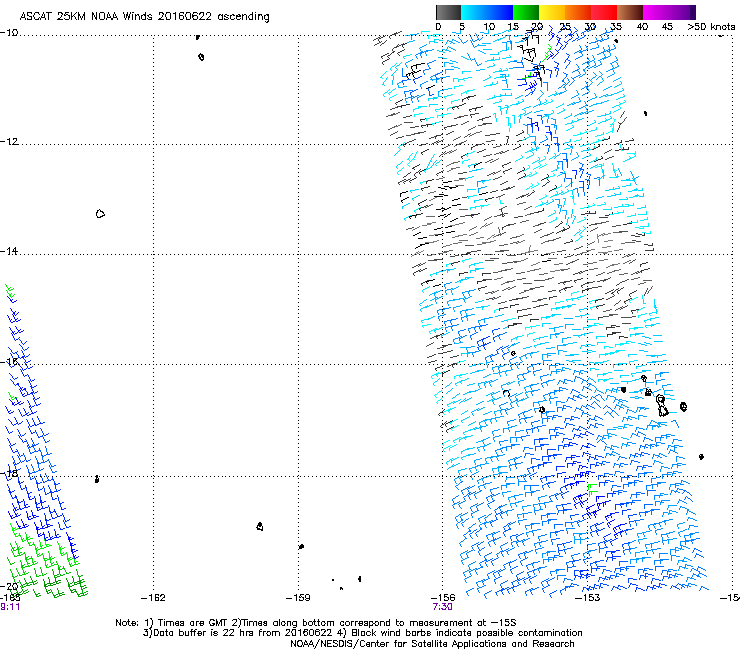Click the purple '7:30' swath time label
This screenshot has width=740, height=650.
pos(442,607)
